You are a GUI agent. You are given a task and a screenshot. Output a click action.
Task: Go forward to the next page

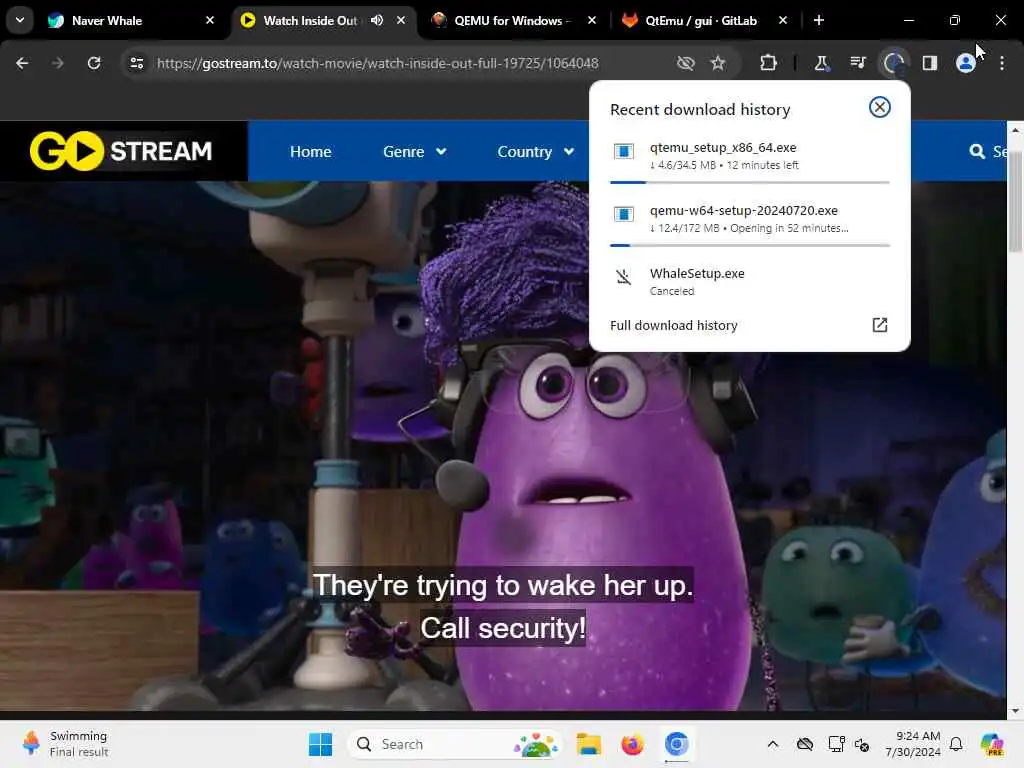pos(58,63)
